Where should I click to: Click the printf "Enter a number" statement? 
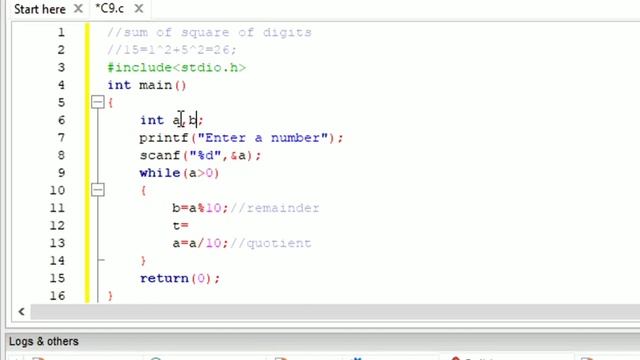point(241,138)
